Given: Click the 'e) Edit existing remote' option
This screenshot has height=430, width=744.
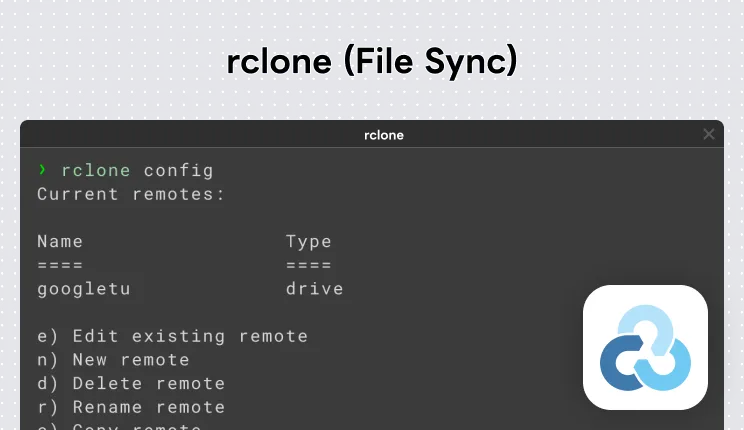Looking at the screenshot, I should coord(173,337).
